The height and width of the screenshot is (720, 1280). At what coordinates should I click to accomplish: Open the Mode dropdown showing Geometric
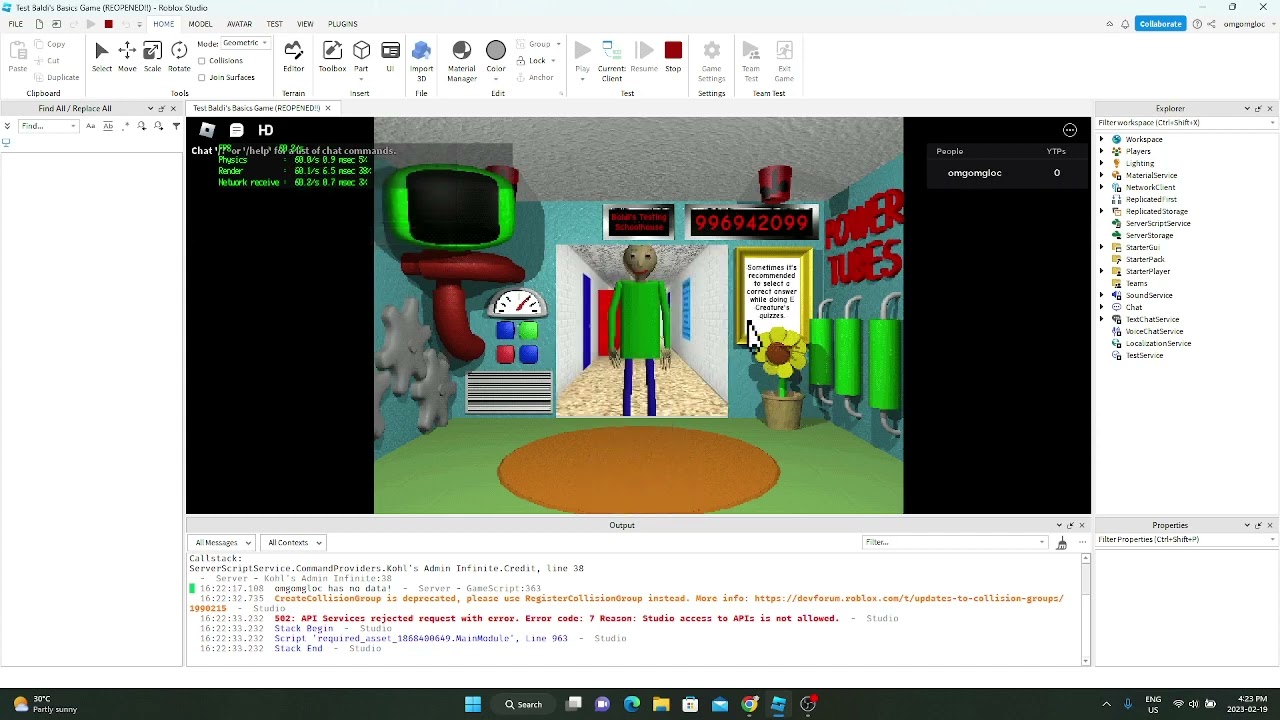pos(245,43)
